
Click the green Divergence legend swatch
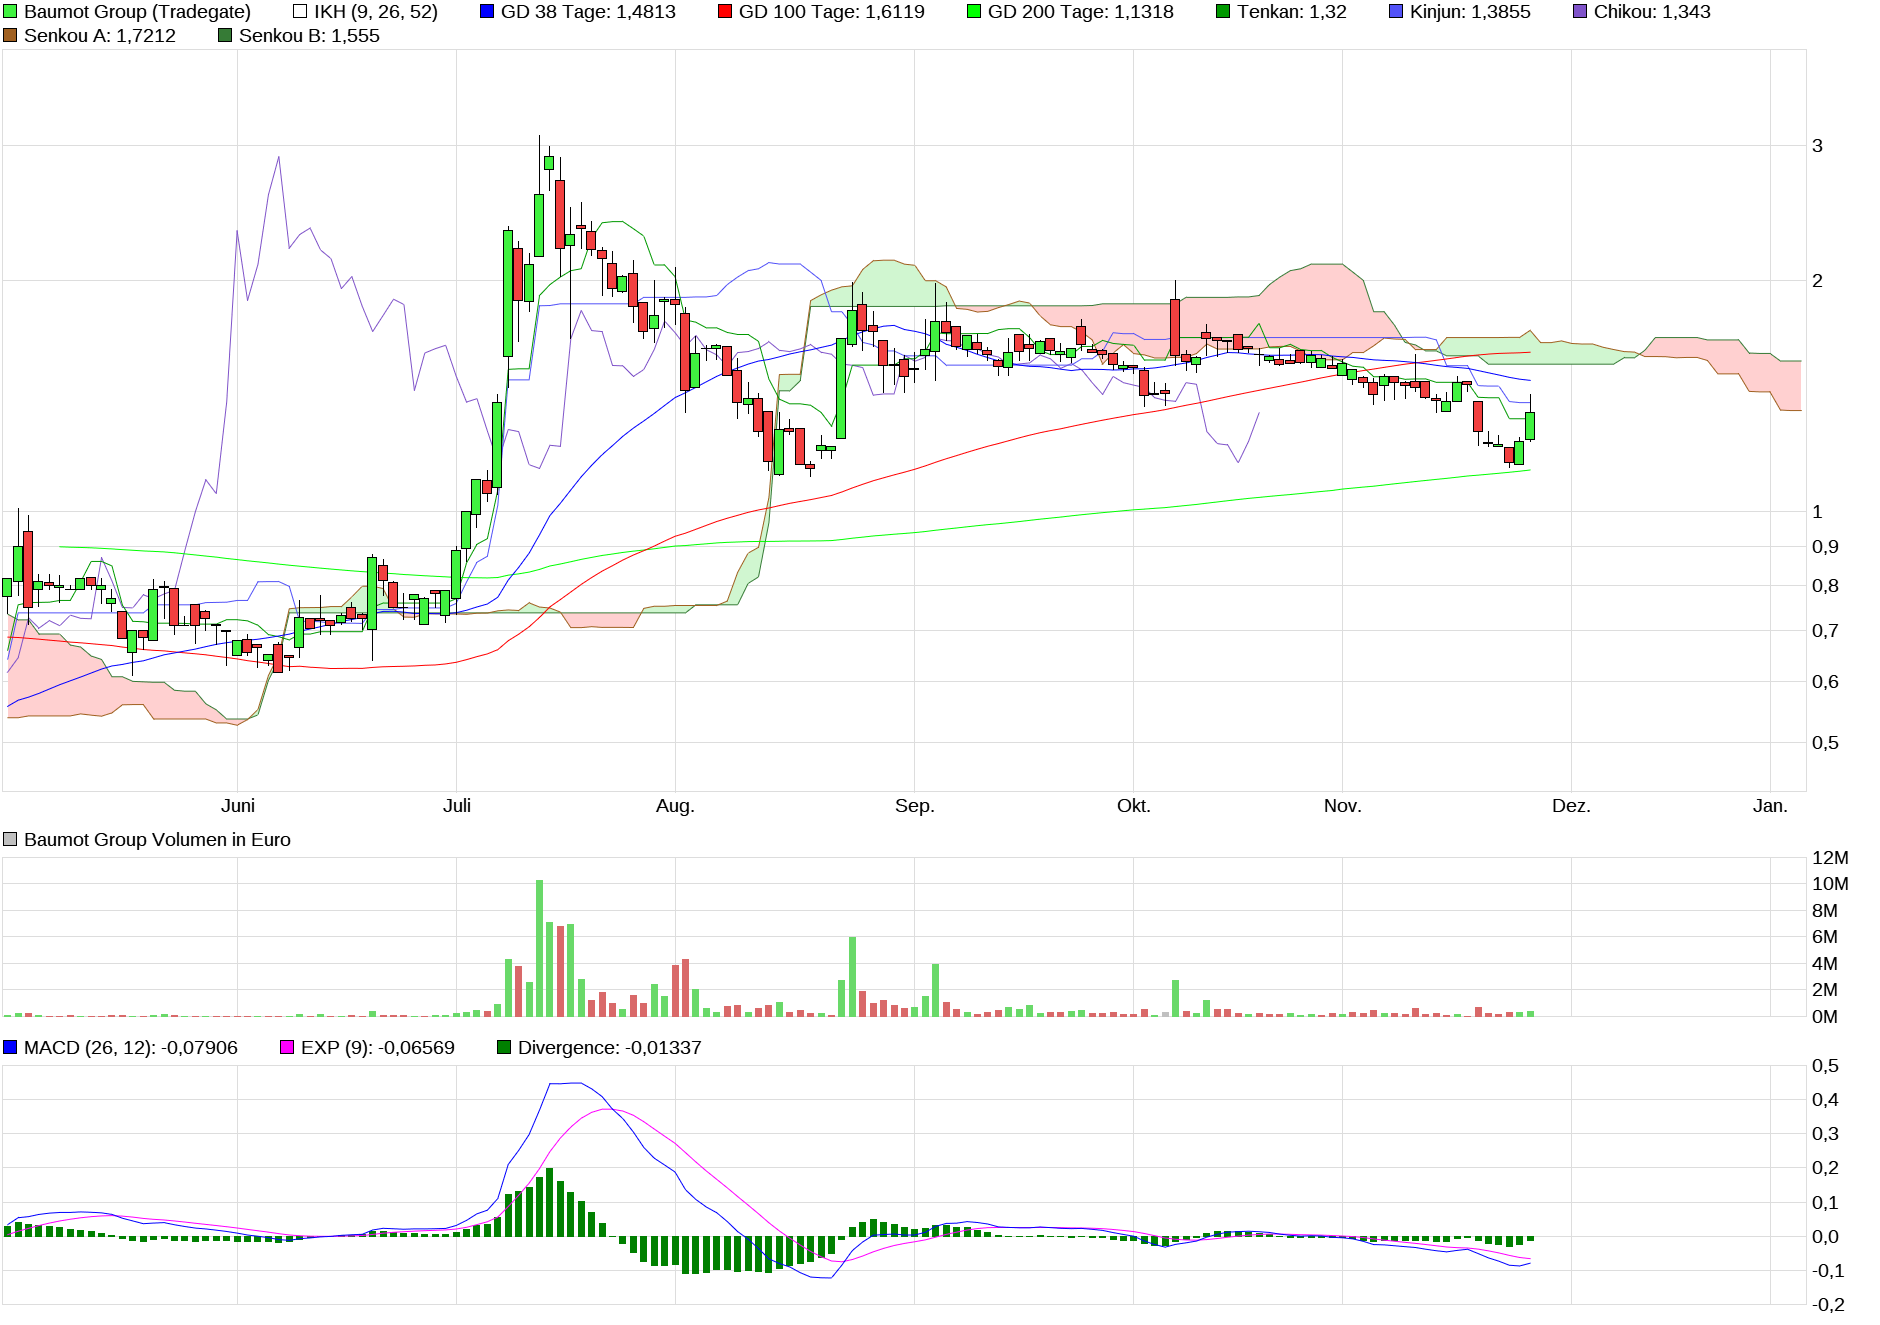coord(504,1048)
